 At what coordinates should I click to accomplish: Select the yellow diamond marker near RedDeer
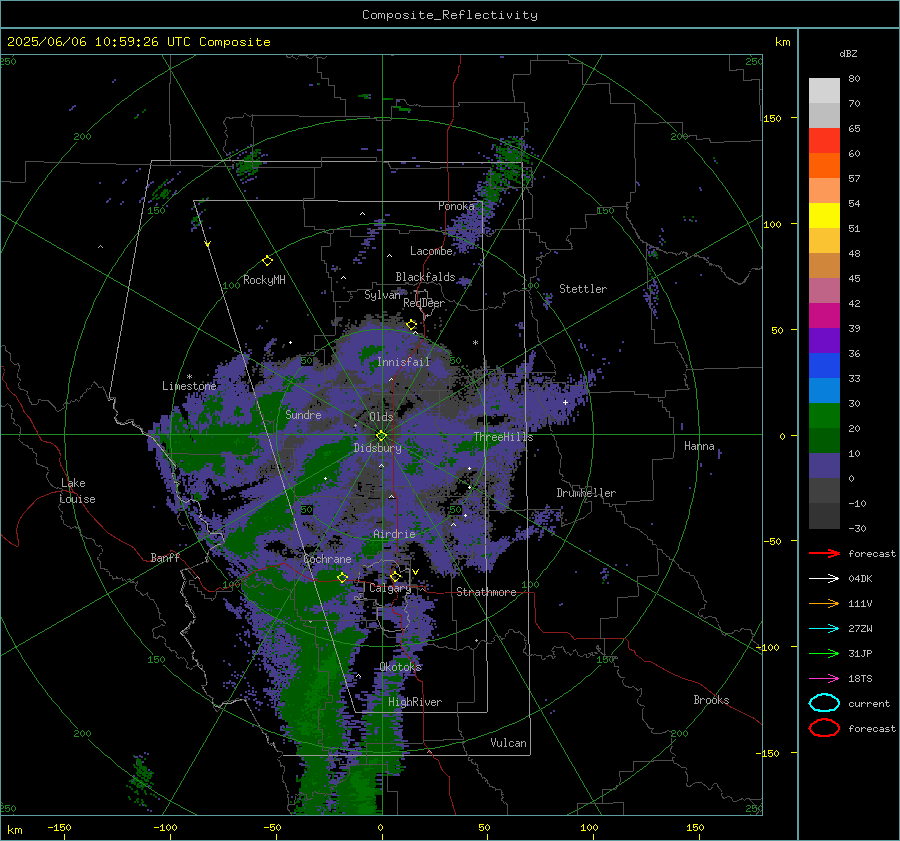point(412,325)
